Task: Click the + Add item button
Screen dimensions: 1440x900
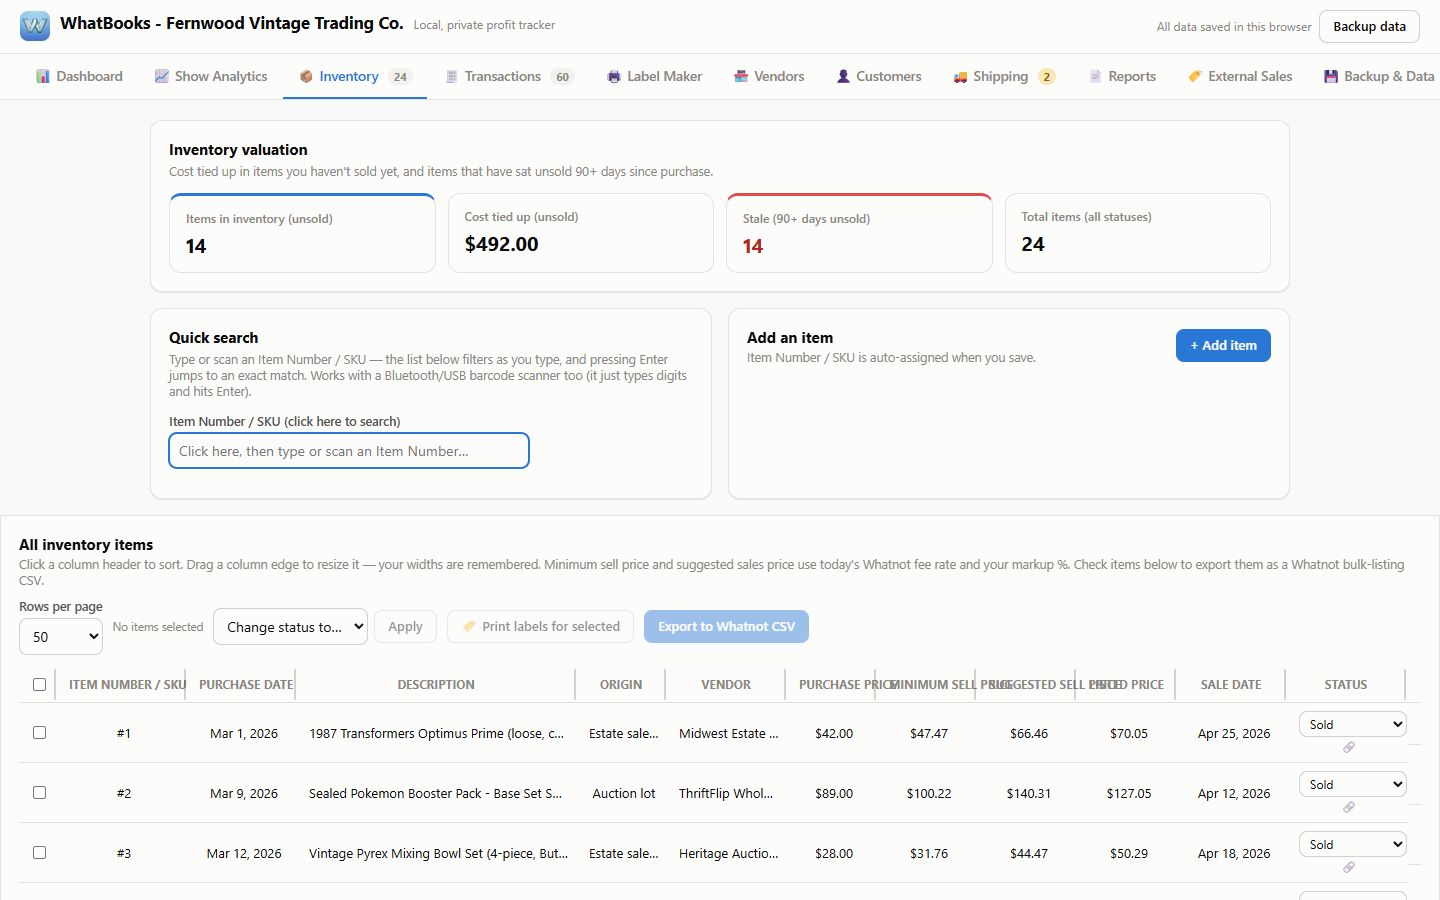Action: (1223, 345)
